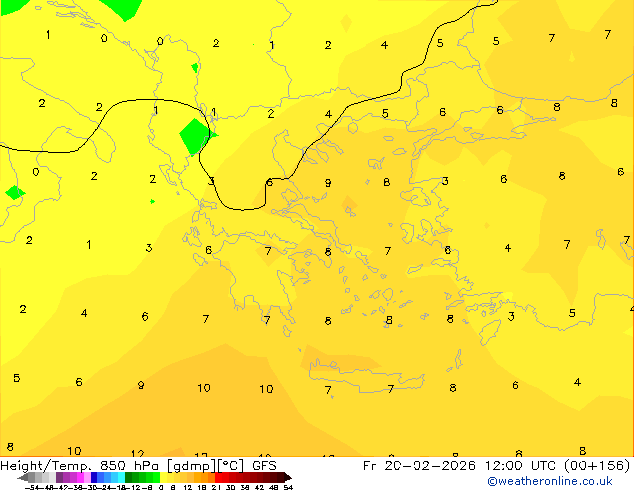Click the gray left arrow end of the color scale
Screen dimensions: 634x490
click(23, 478)
